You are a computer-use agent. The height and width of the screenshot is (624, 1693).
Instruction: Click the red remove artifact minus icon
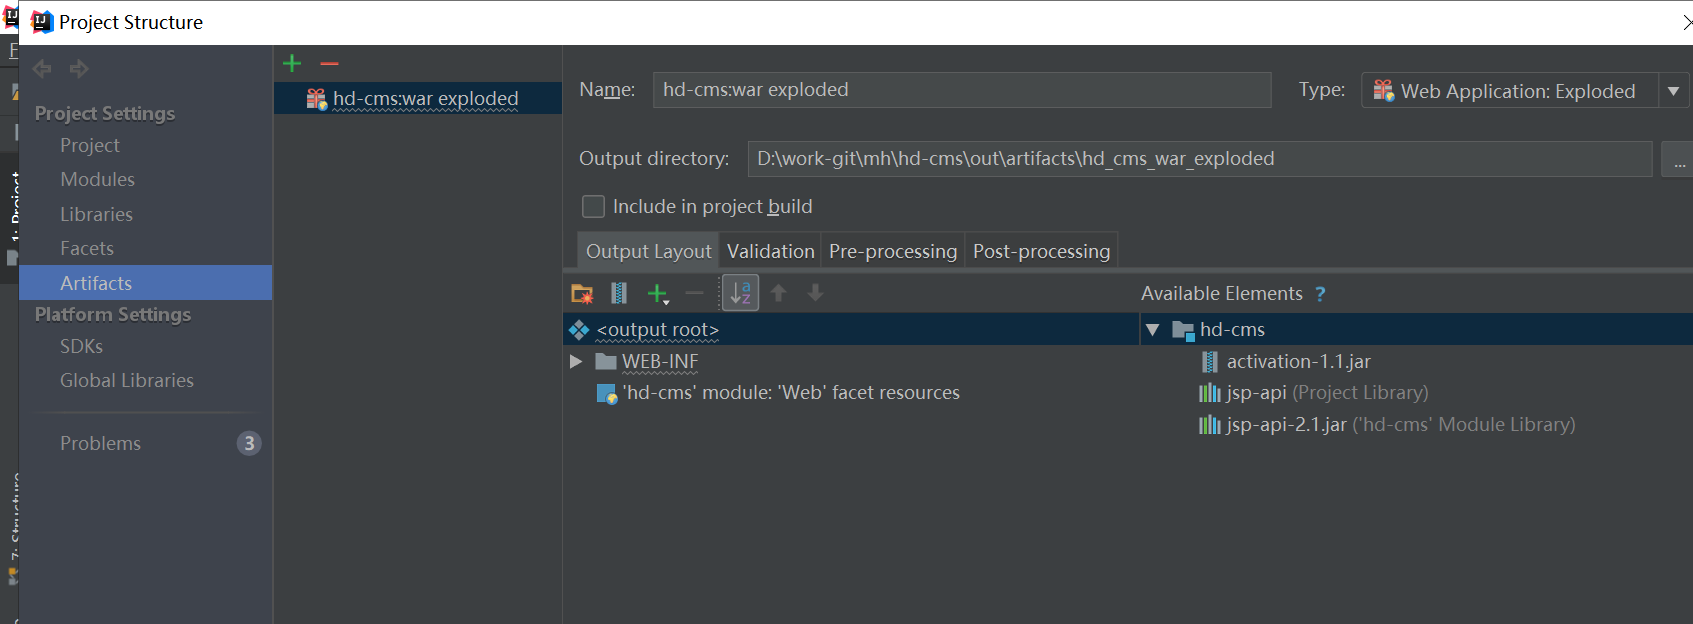(330, 64)
